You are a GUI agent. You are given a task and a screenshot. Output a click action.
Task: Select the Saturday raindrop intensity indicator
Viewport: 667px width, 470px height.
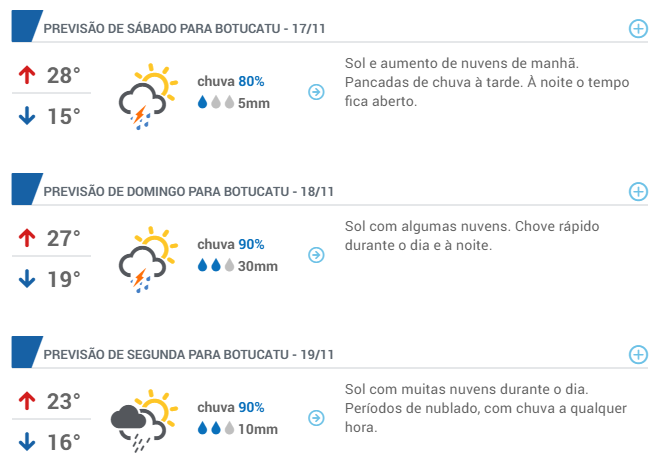[x=216, y=102]
